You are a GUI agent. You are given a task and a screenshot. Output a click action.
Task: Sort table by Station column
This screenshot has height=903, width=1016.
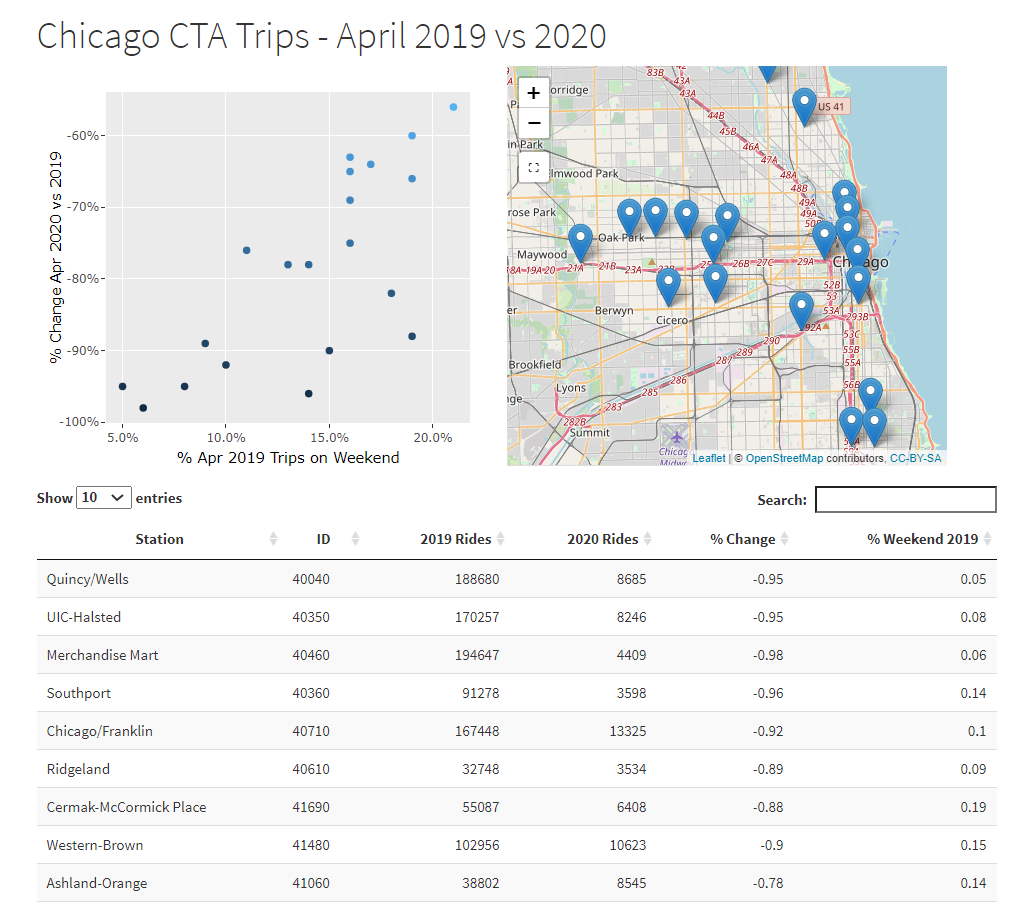click(160, 539)
